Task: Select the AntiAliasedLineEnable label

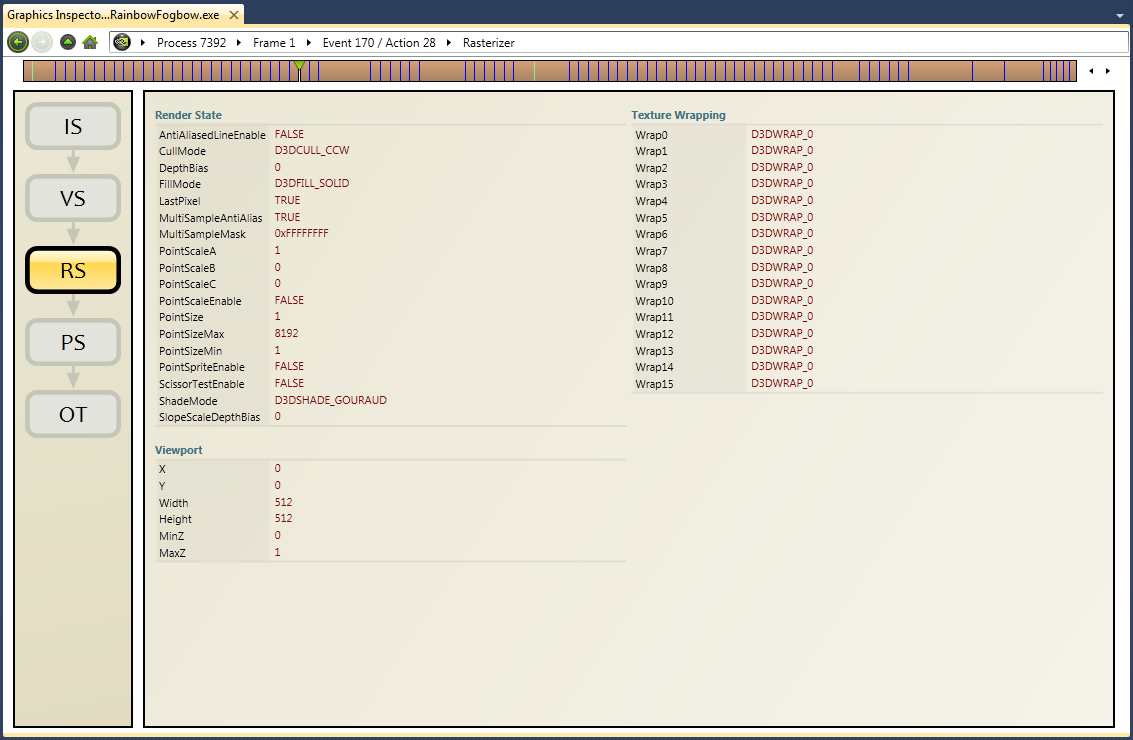Action: coord(212,135)
